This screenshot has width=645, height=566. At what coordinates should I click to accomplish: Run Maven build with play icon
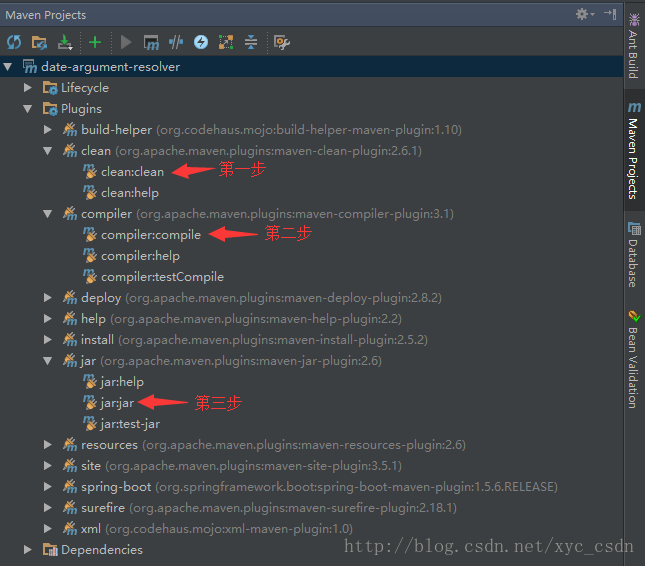click(x=126, y=42)
